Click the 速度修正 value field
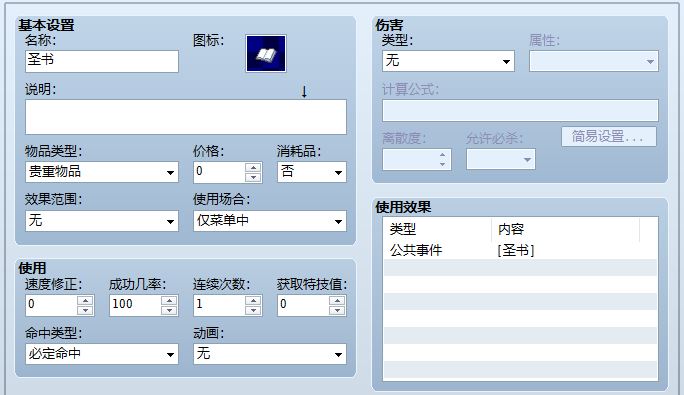This screenshot has width=684, height=395. [x=51, y=305]
